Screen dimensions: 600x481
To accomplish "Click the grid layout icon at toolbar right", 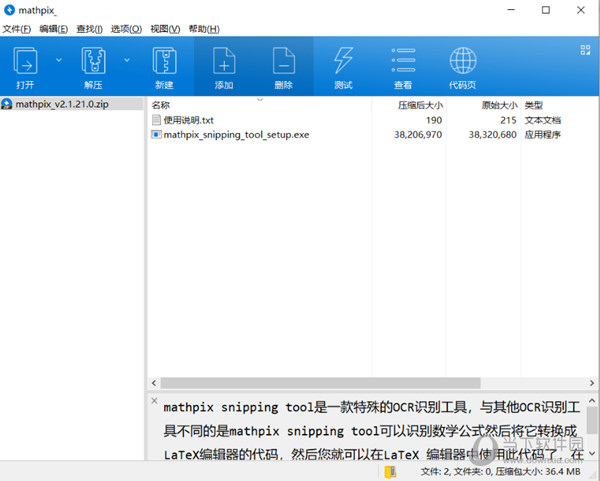I will click(585, 50).
